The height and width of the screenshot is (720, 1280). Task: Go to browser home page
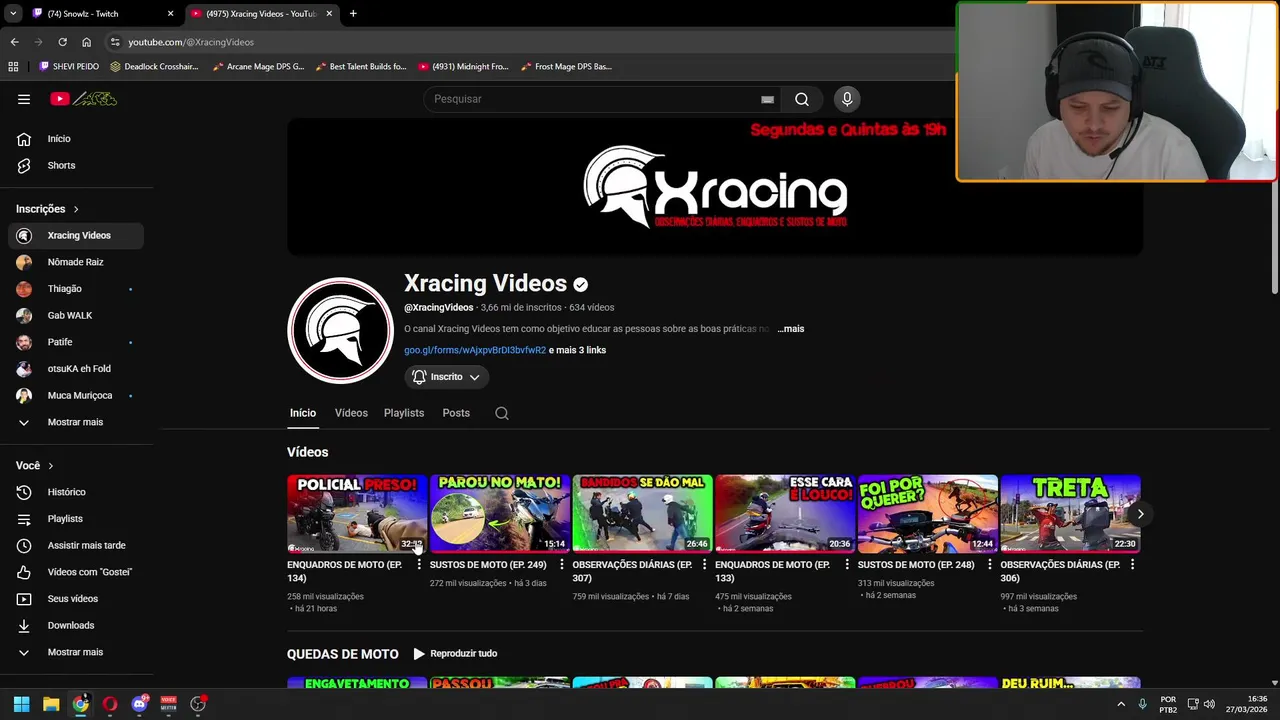pos(86,42)
